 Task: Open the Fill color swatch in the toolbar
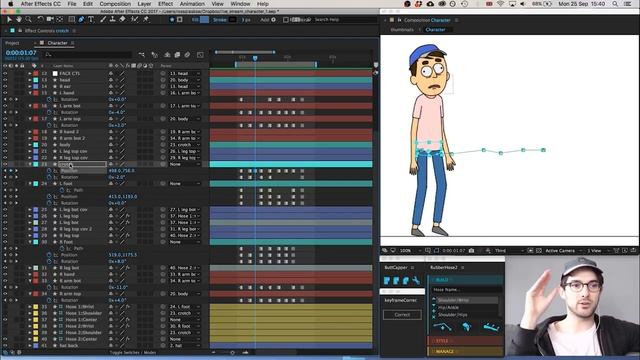click(204, 20)
